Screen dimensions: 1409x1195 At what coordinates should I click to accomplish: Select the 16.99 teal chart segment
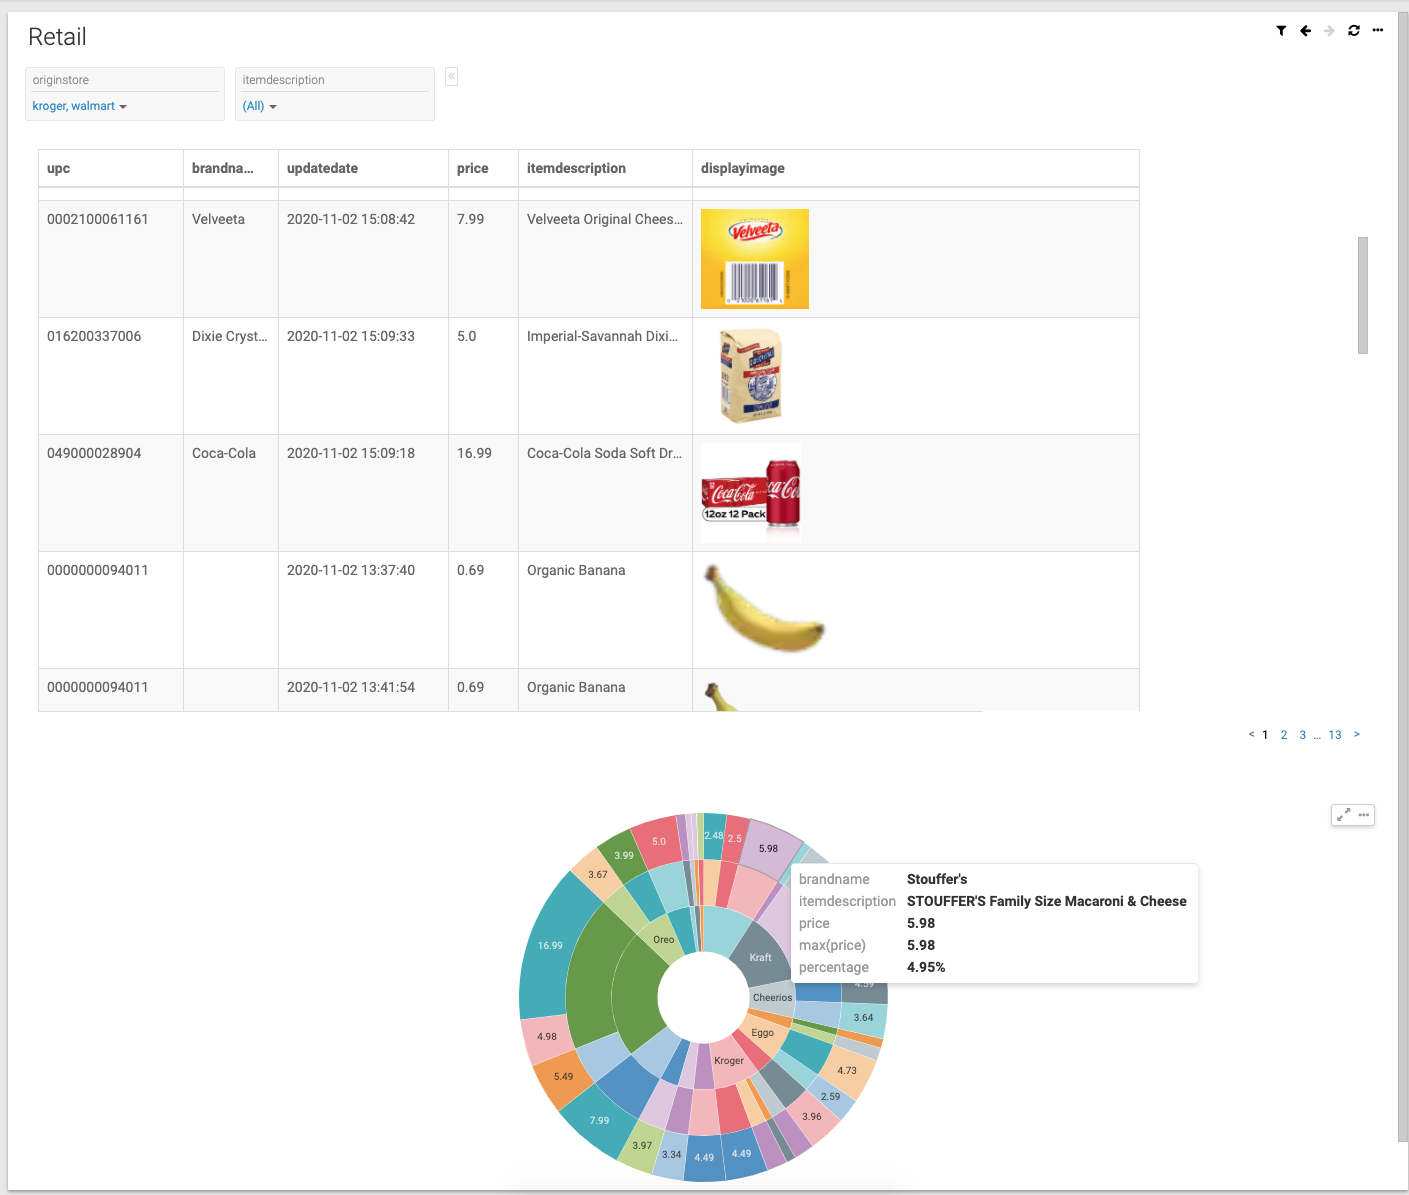tap(550, 945)
